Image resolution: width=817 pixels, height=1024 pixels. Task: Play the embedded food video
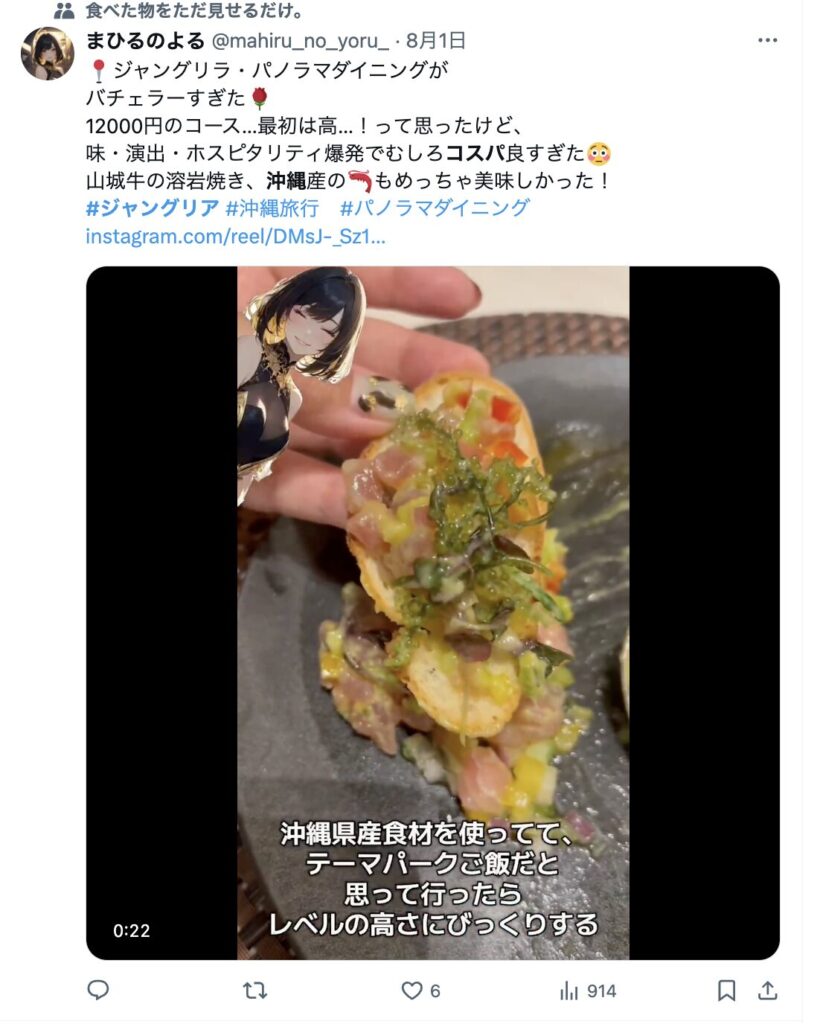[433, 613]
